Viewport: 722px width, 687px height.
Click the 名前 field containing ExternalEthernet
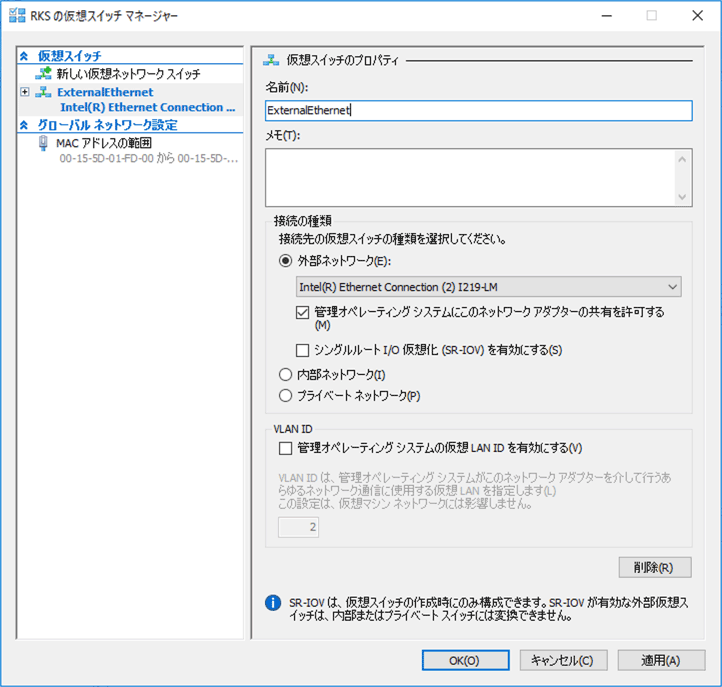478,111
